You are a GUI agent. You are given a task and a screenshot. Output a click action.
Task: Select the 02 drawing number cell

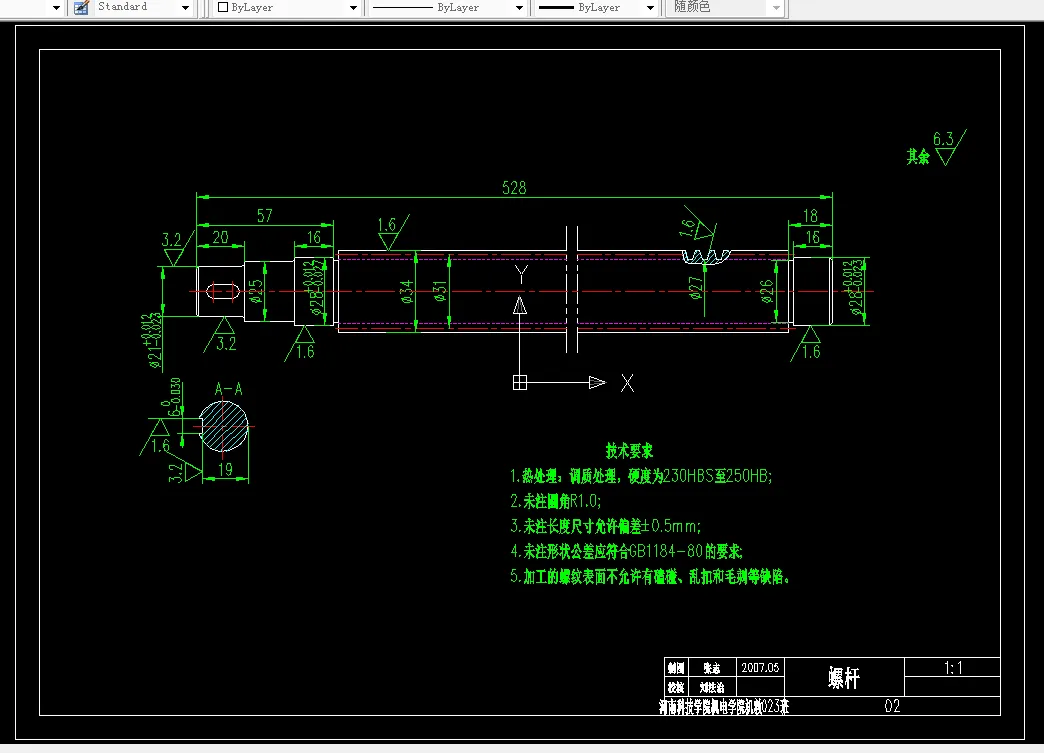(x=892, y=706)
